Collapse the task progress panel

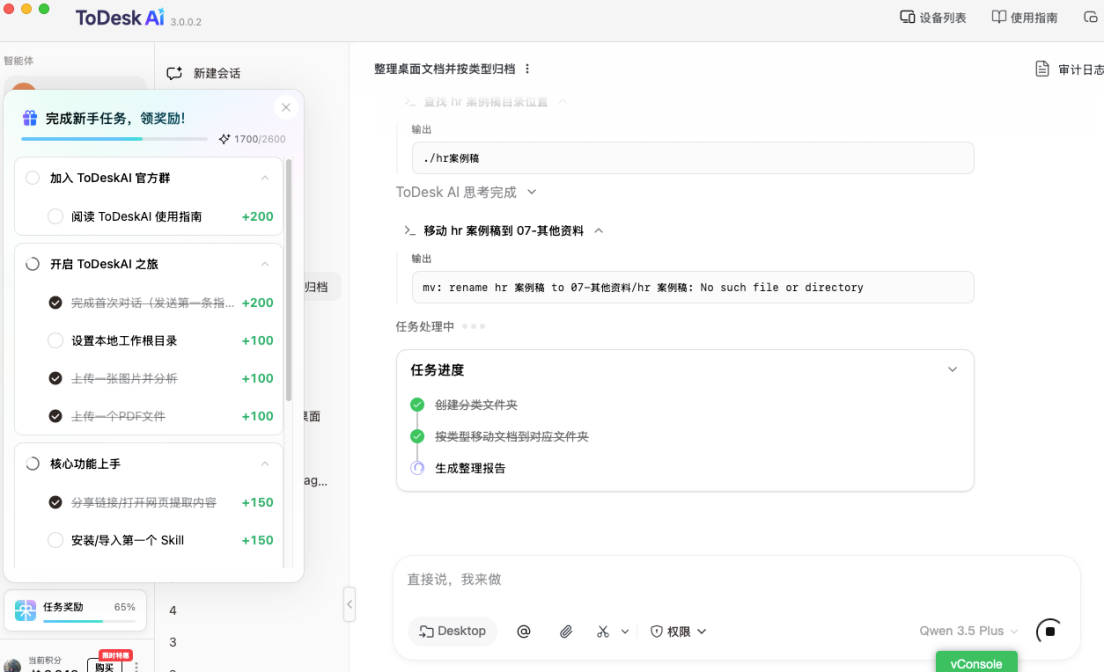click(952, 369)
